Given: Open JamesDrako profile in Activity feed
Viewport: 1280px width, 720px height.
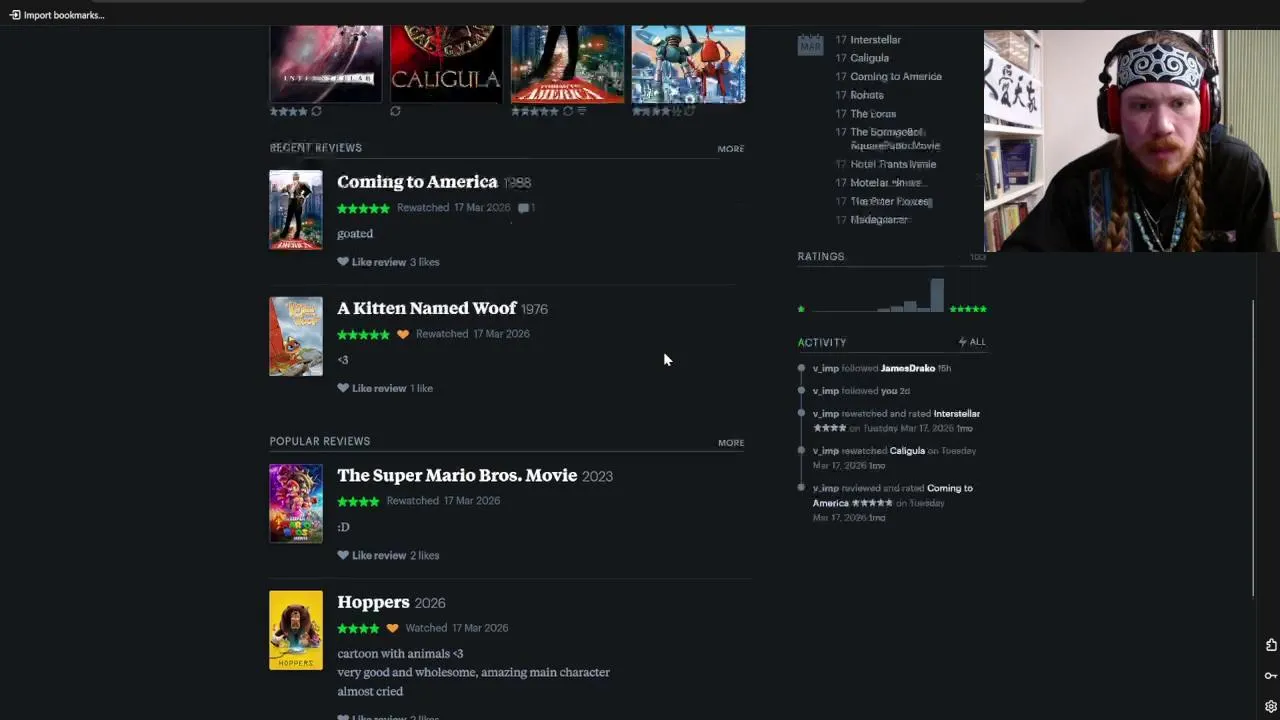Looking at the screenshot, I should (x=907, y=368).
